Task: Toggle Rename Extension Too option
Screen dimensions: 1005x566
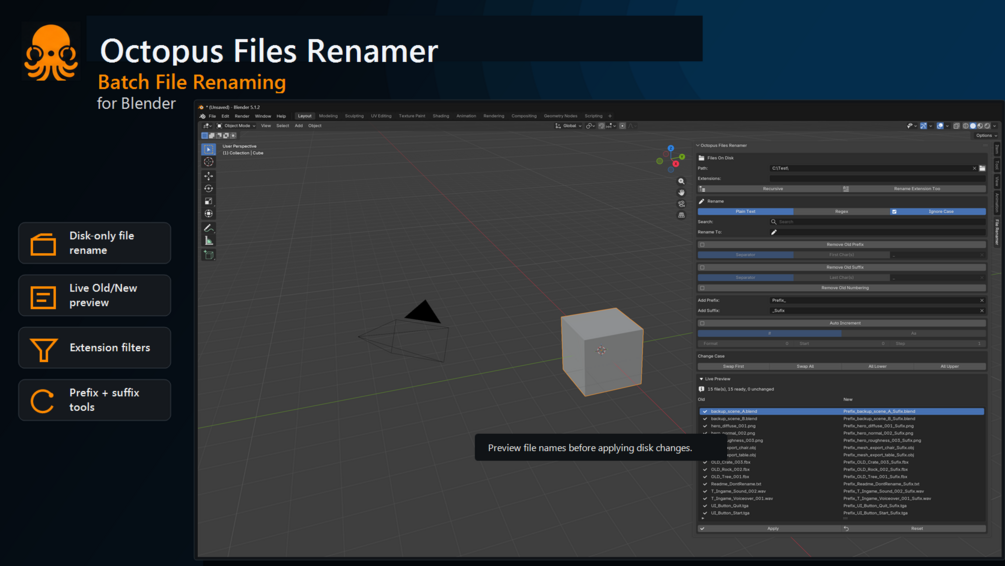Action: click(914, 189)
